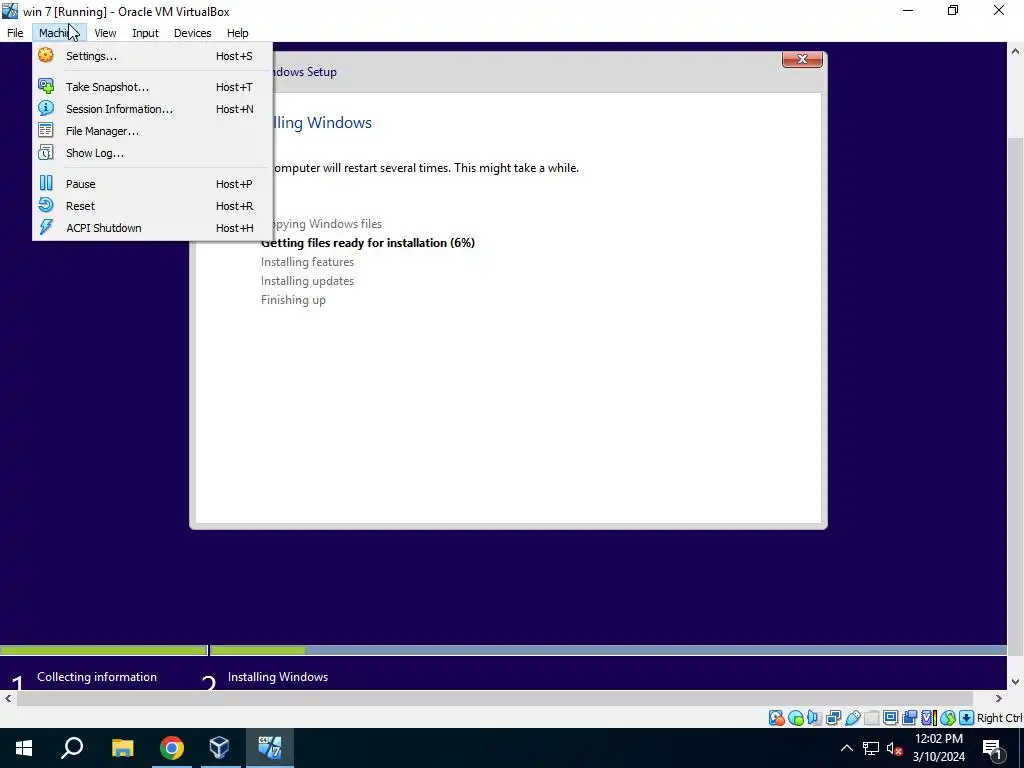
Task: Click the recording status bar icon
Action: (909, 718)
